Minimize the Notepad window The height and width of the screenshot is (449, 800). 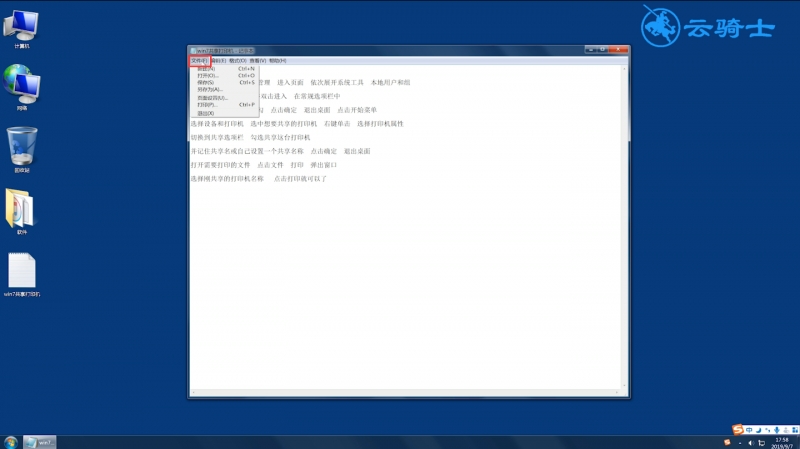591,49
